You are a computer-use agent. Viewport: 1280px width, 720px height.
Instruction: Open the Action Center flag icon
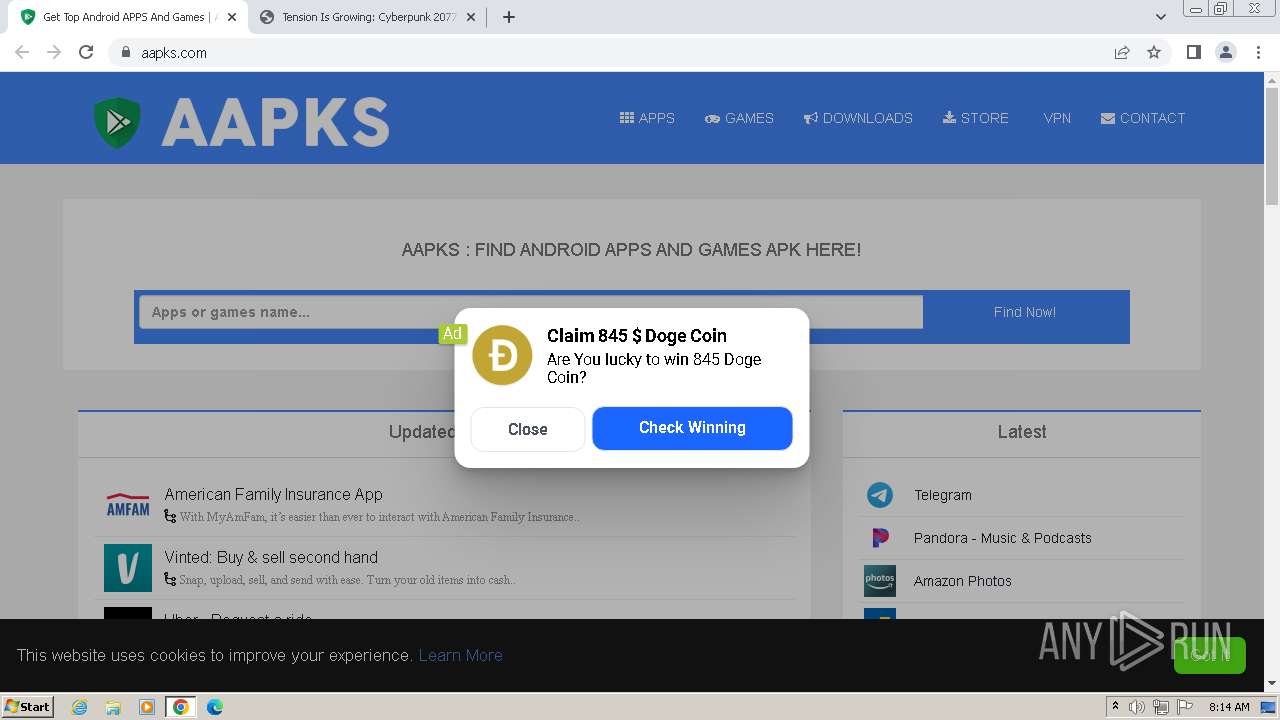pyautogui.click(x=1184, y=707)
